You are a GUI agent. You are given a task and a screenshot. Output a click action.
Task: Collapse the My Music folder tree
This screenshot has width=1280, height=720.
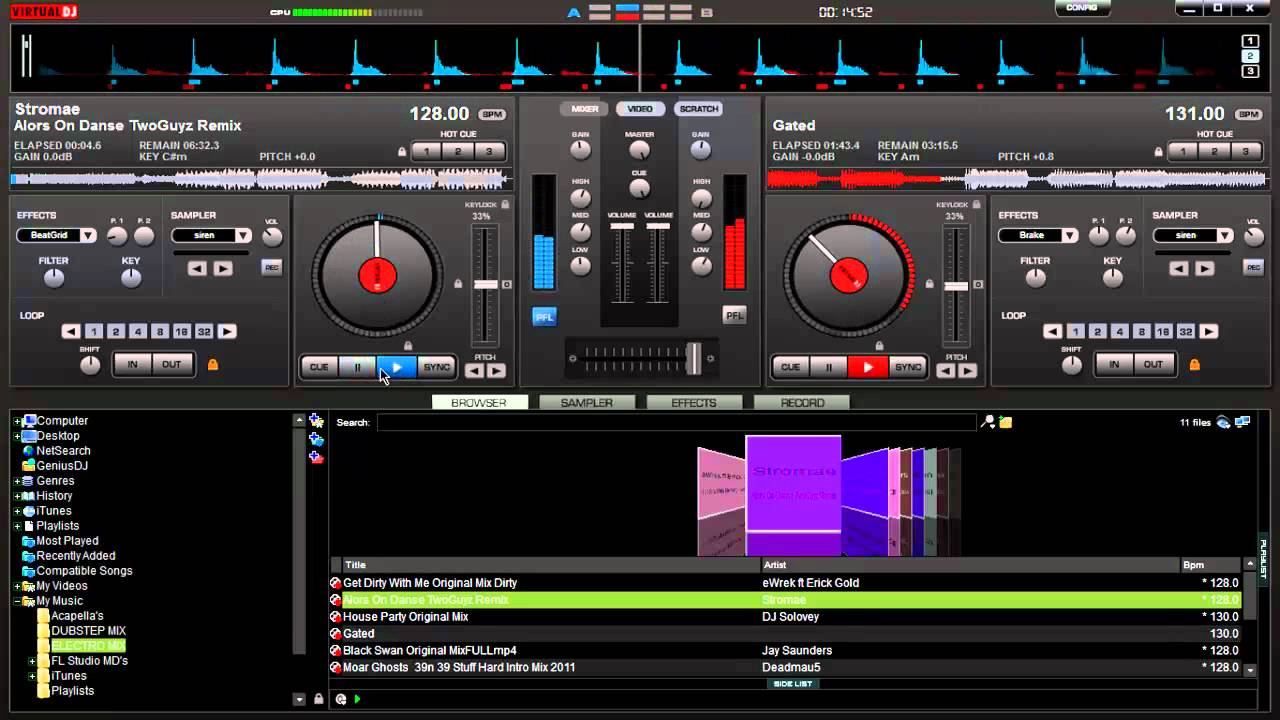pos(17,601)
